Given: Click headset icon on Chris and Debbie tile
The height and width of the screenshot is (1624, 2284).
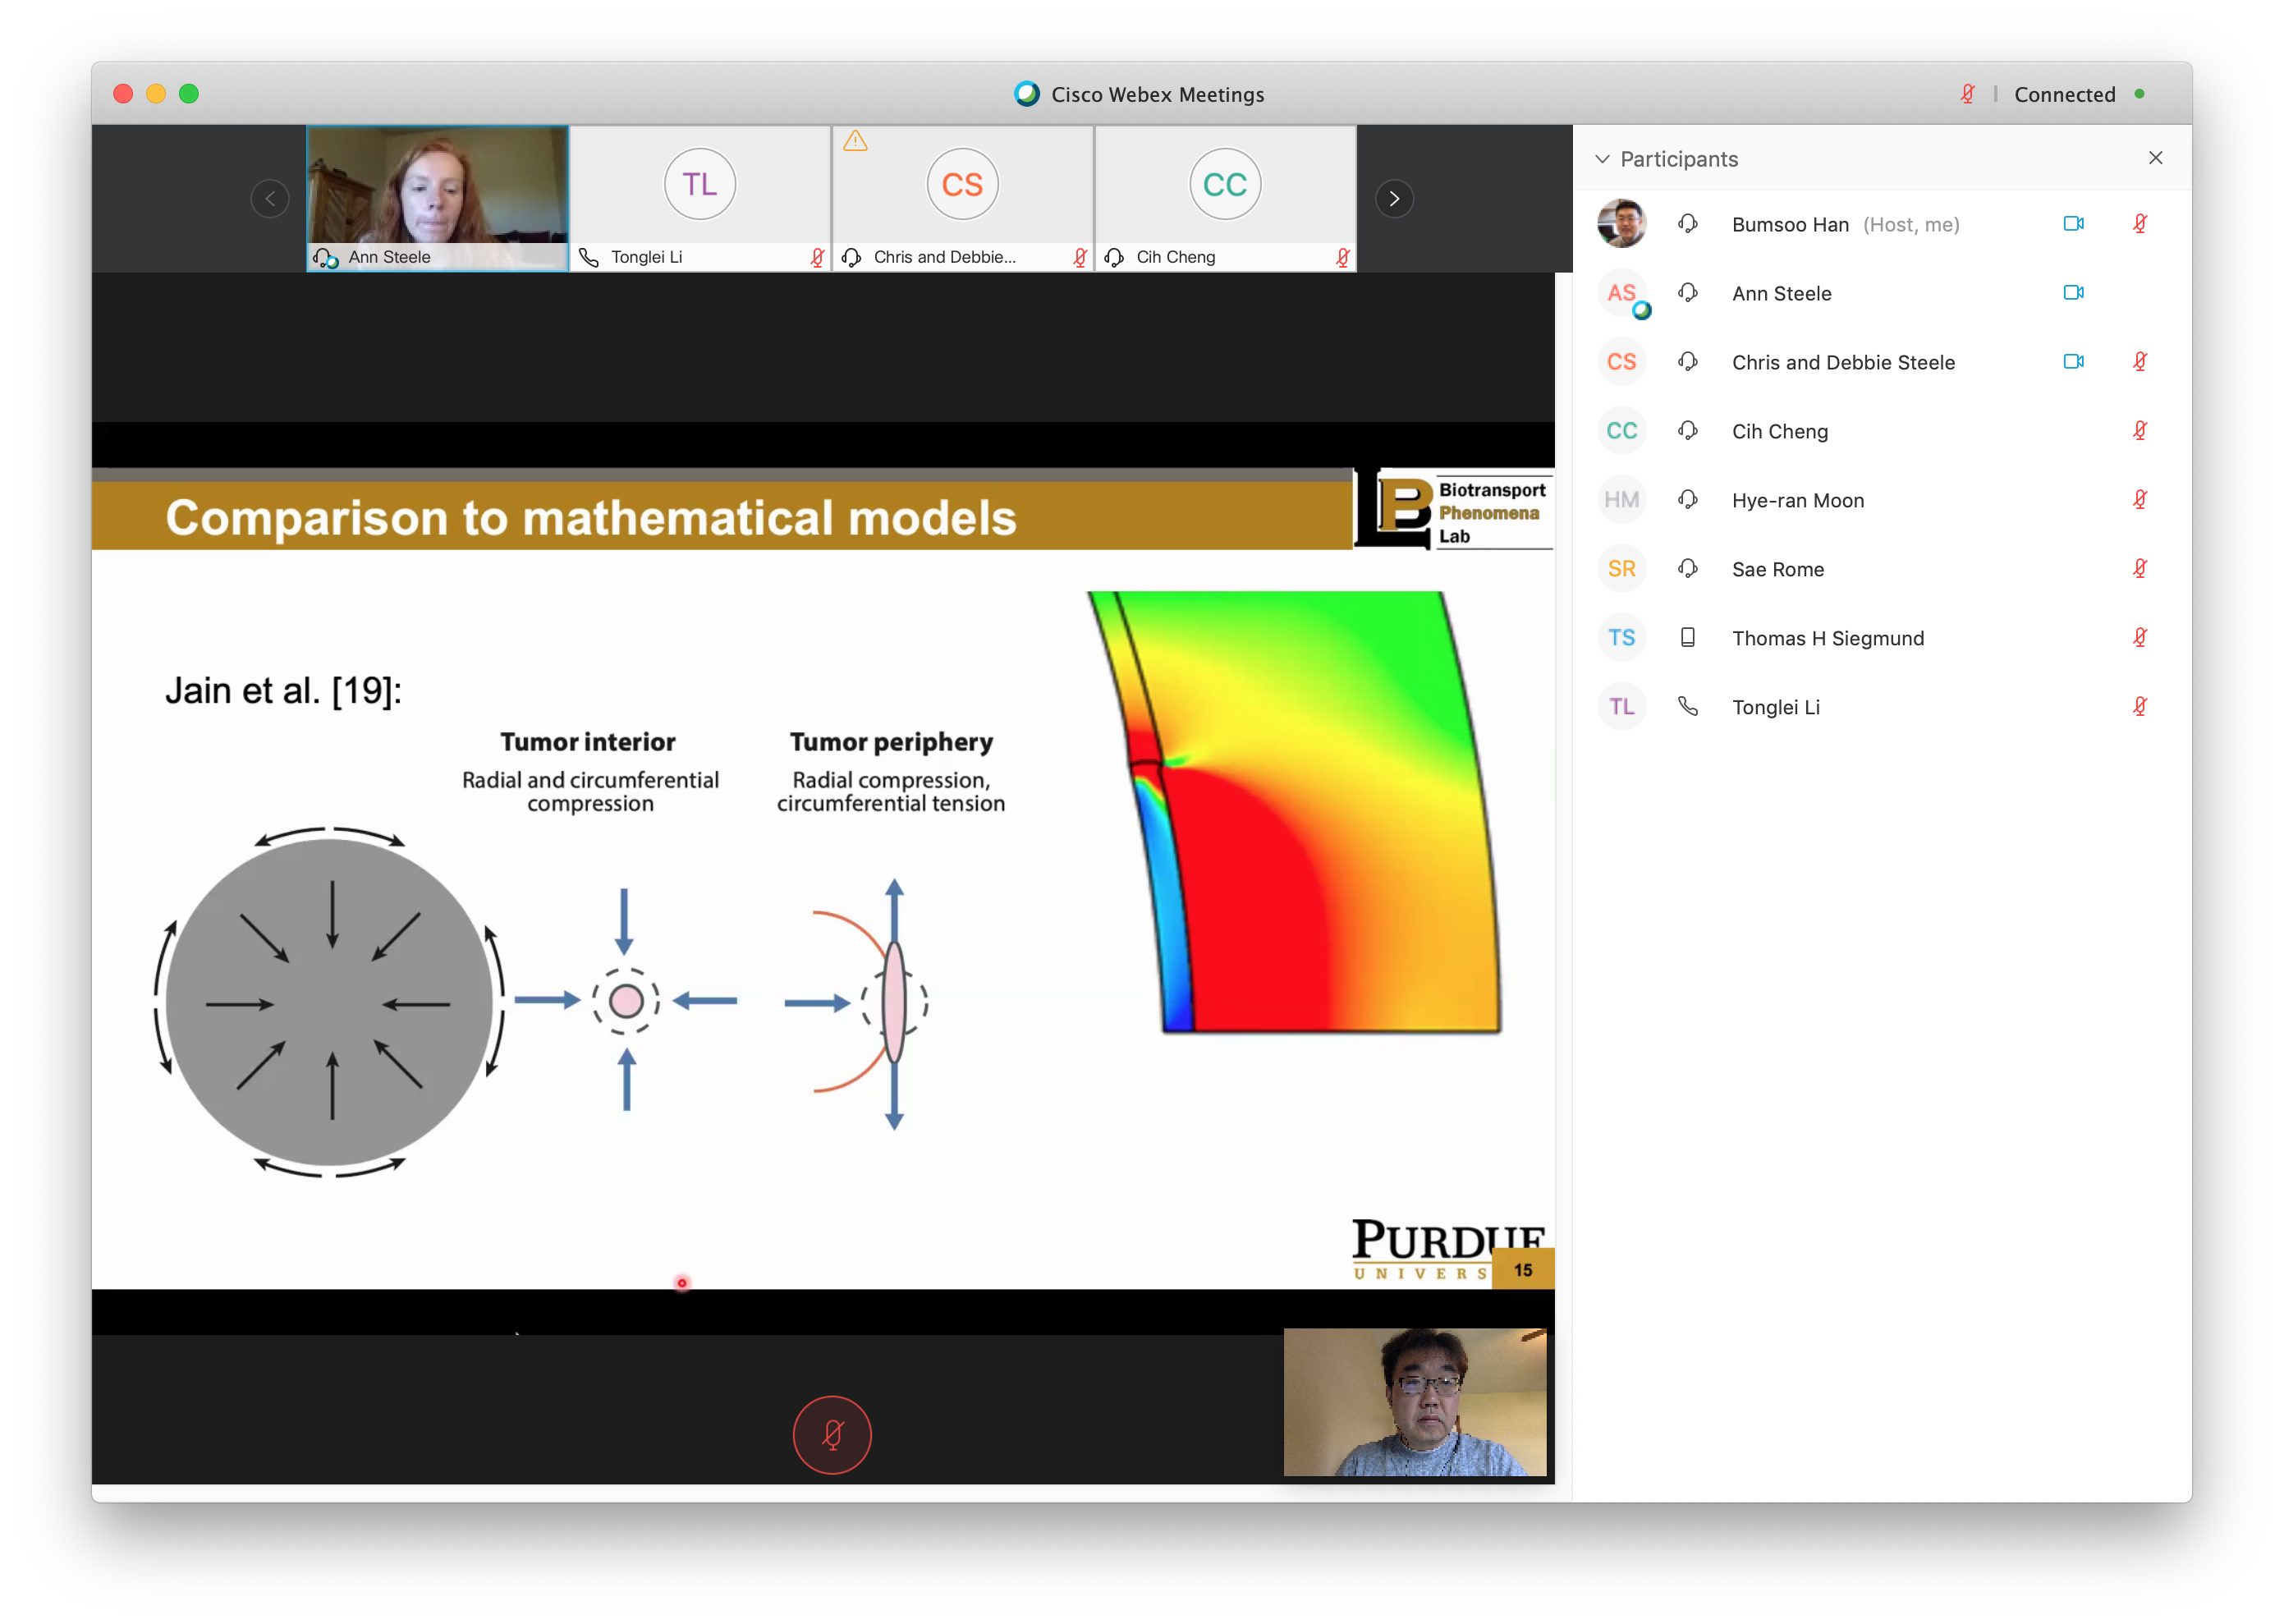Looking at the screenshot, I should point(852,257).
